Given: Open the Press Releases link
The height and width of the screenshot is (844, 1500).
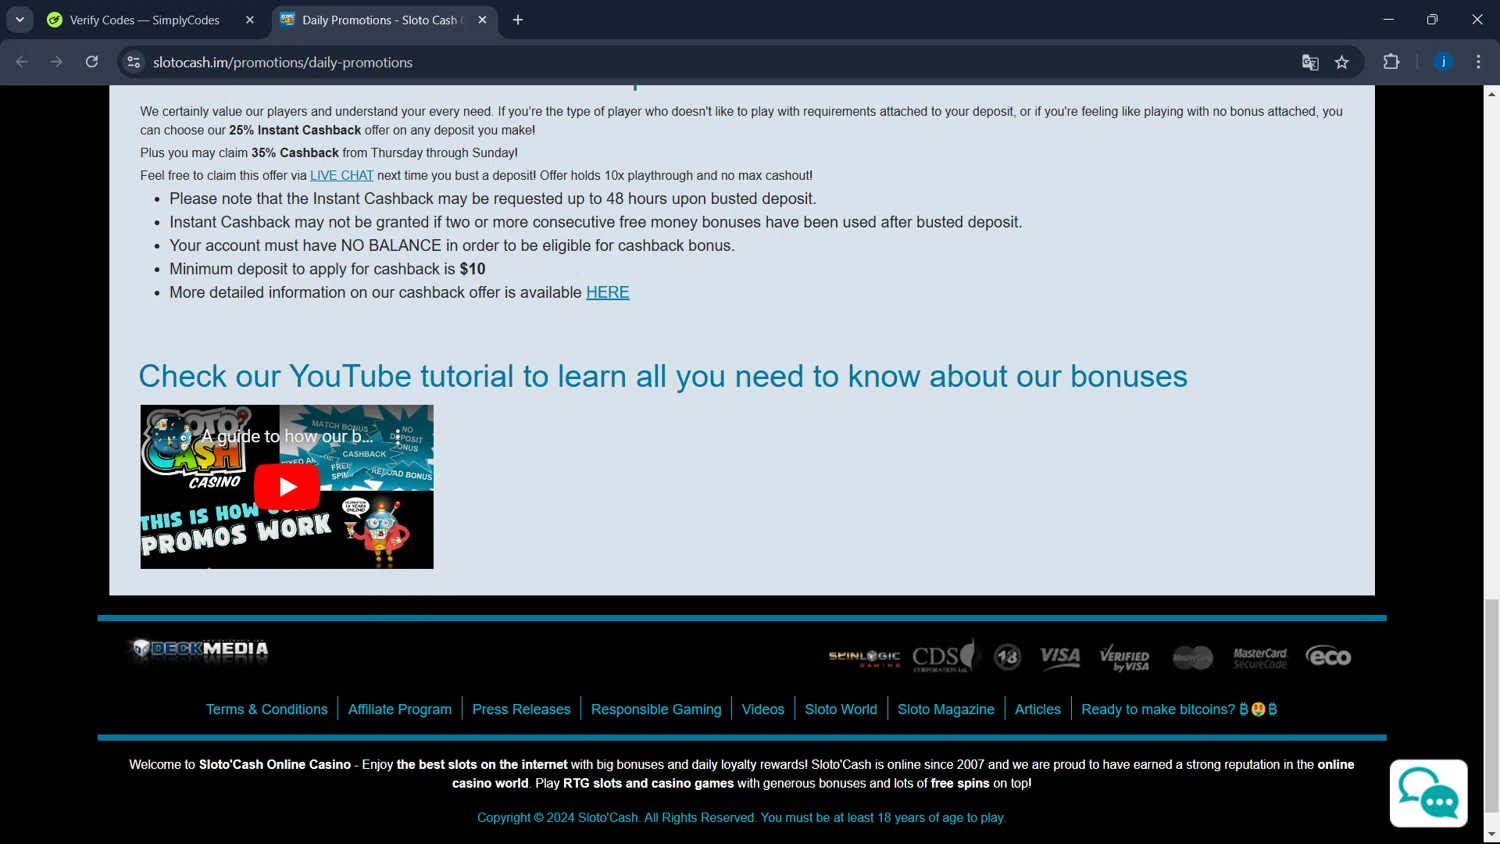Looking at the screenshot, I should tap(521, 709).
